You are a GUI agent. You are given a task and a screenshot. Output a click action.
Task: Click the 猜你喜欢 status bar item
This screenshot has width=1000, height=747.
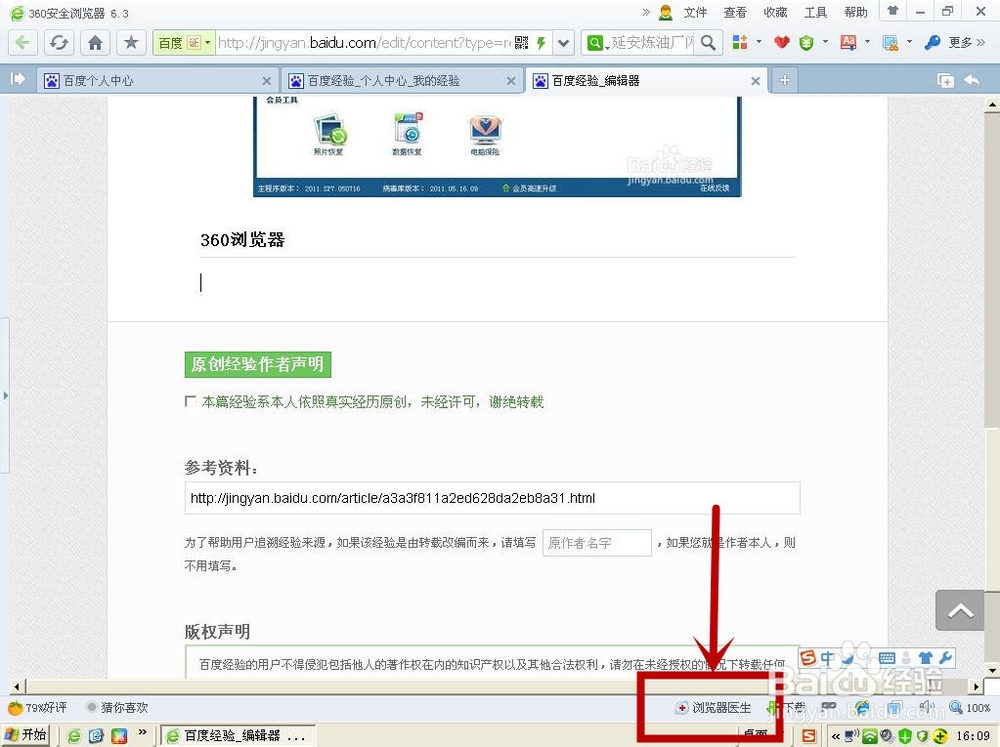tap(117, 707)
